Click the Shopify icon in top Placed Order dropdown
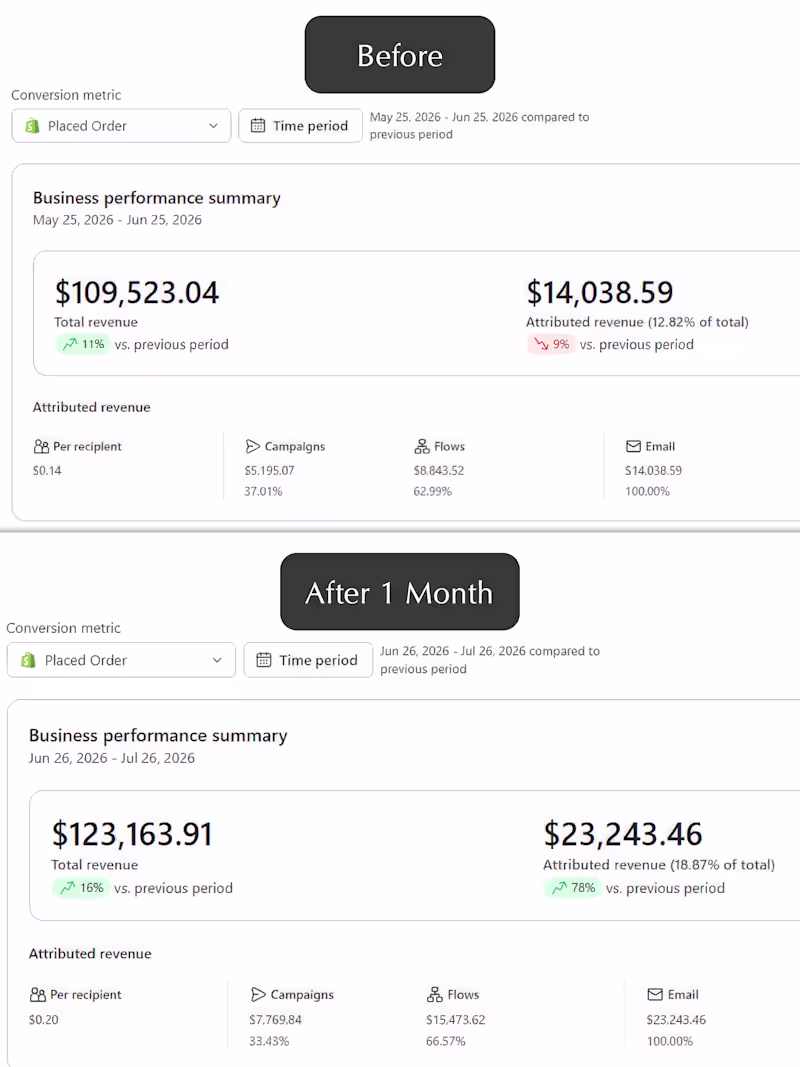Screen dimensions: 800x1067 coord(32,126)
